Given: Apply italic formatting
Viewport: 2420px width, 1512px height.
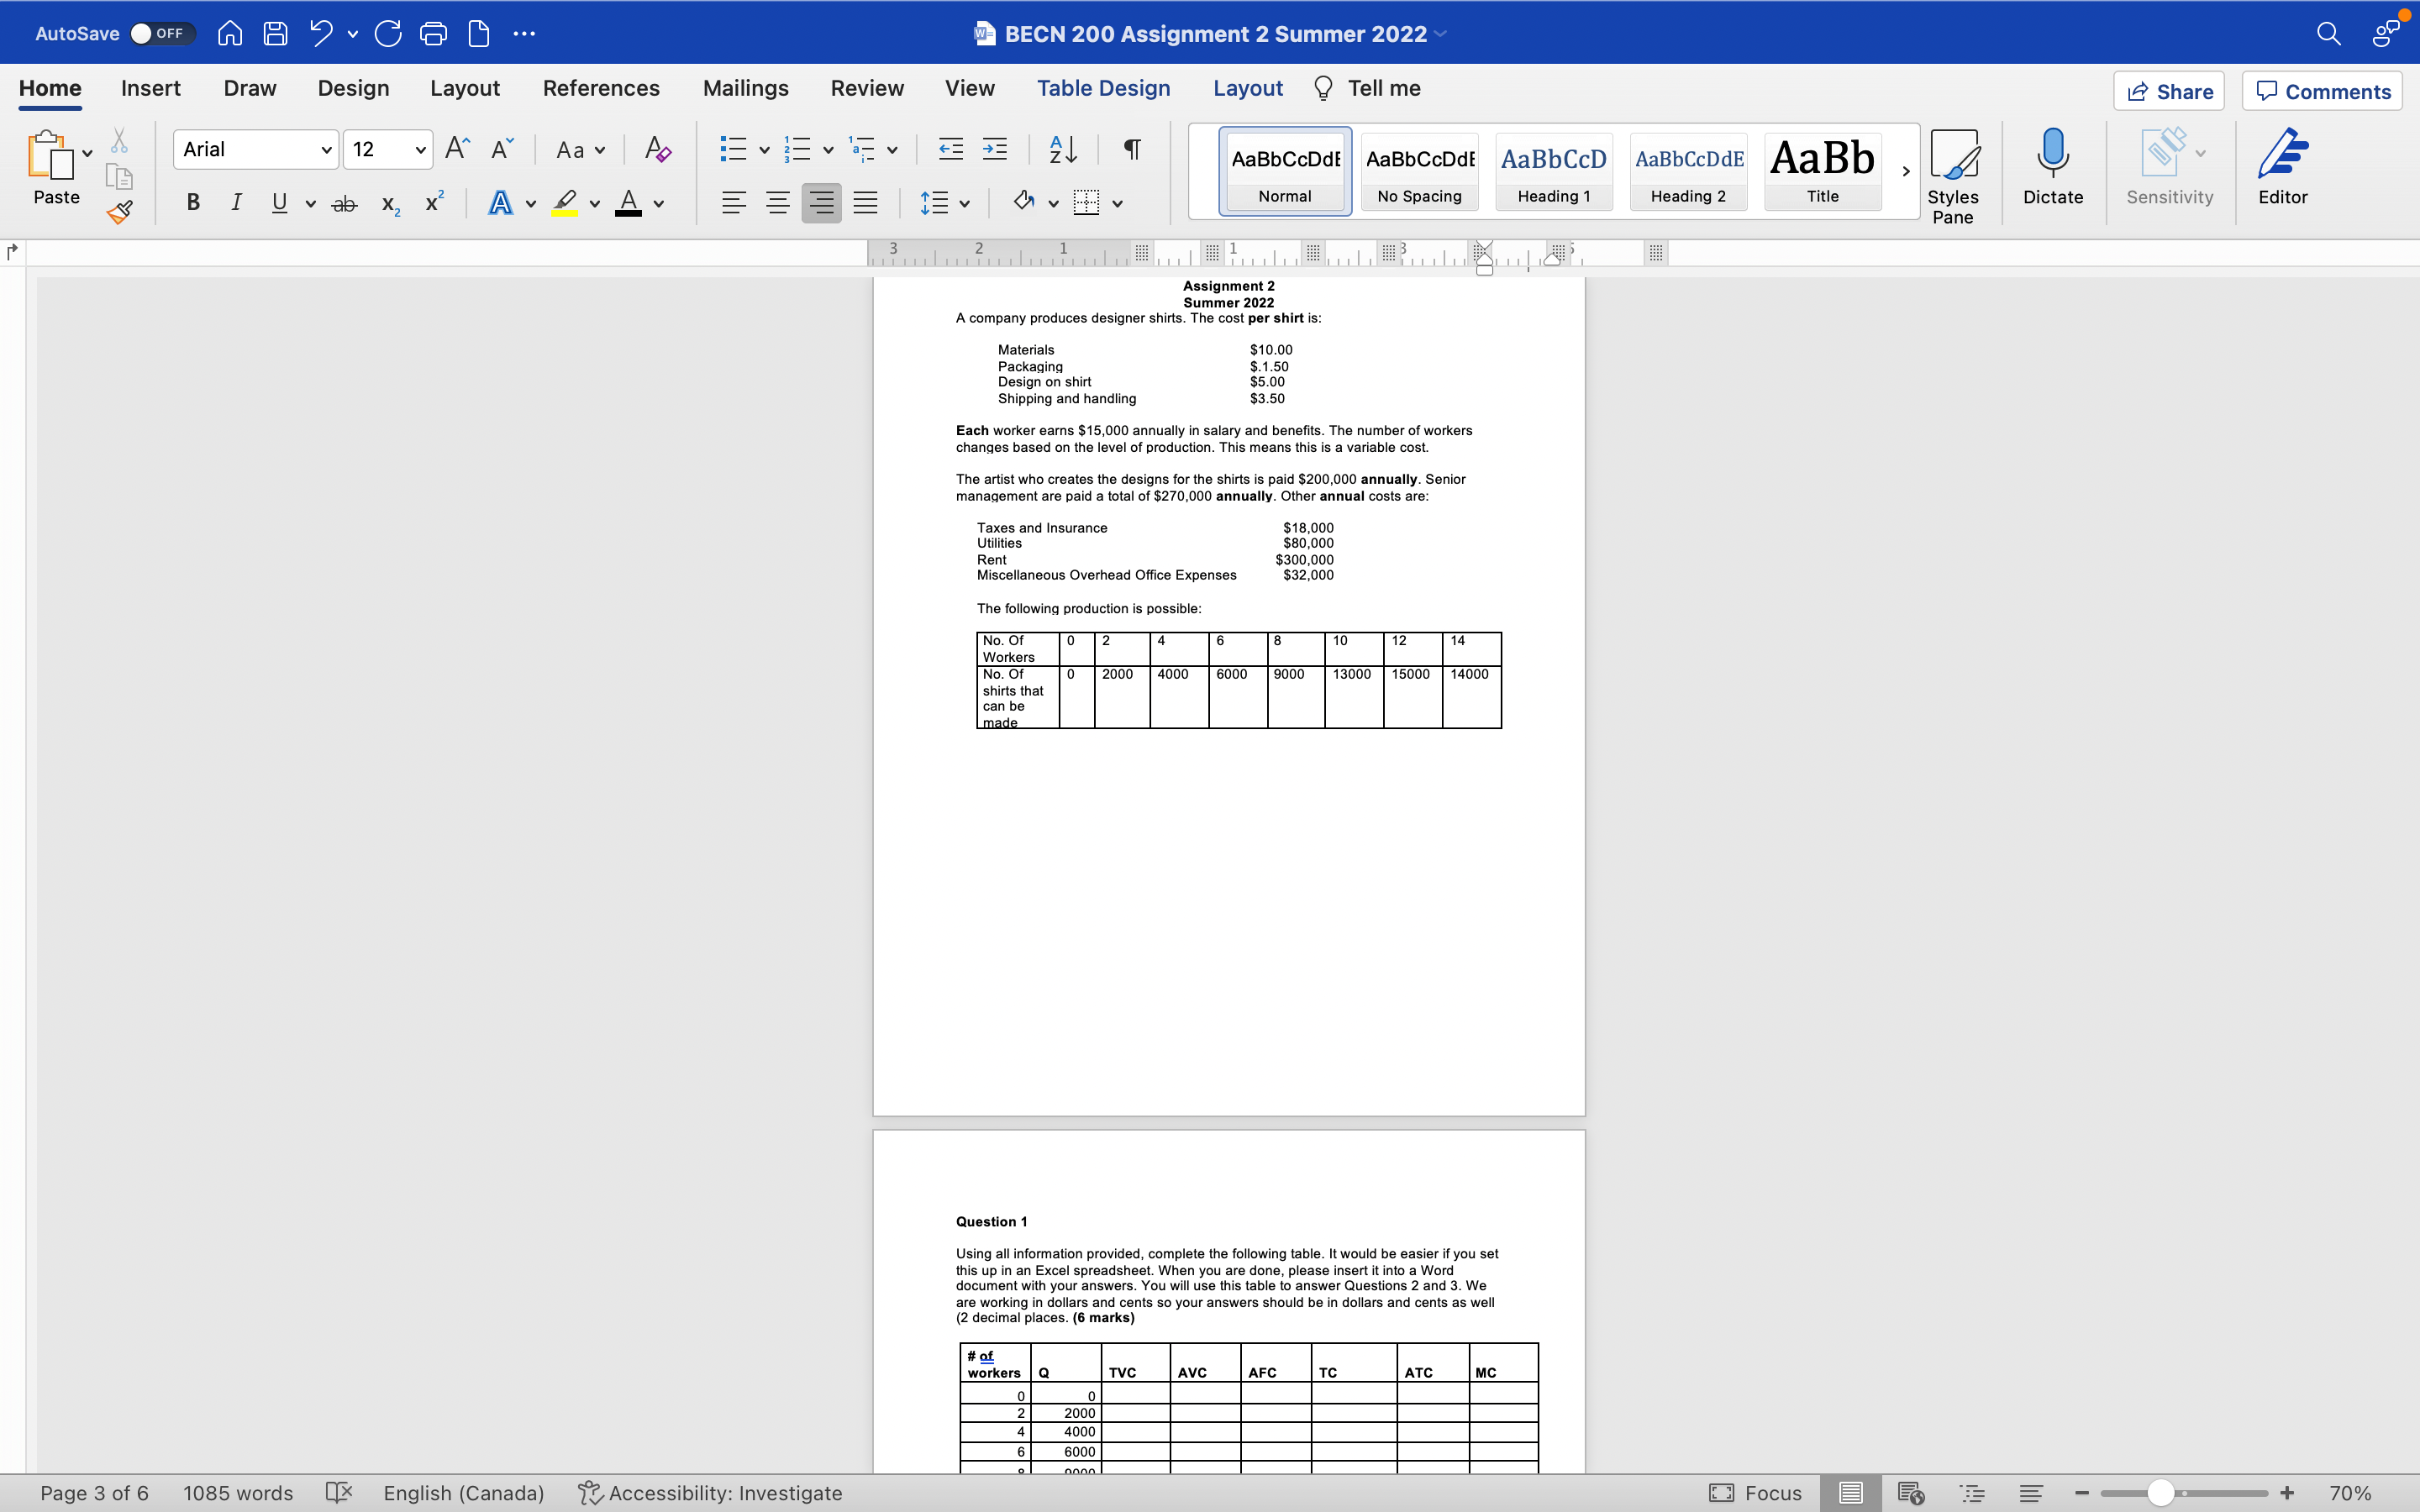Looking at the screenshot, I should (x=236, y=202).
